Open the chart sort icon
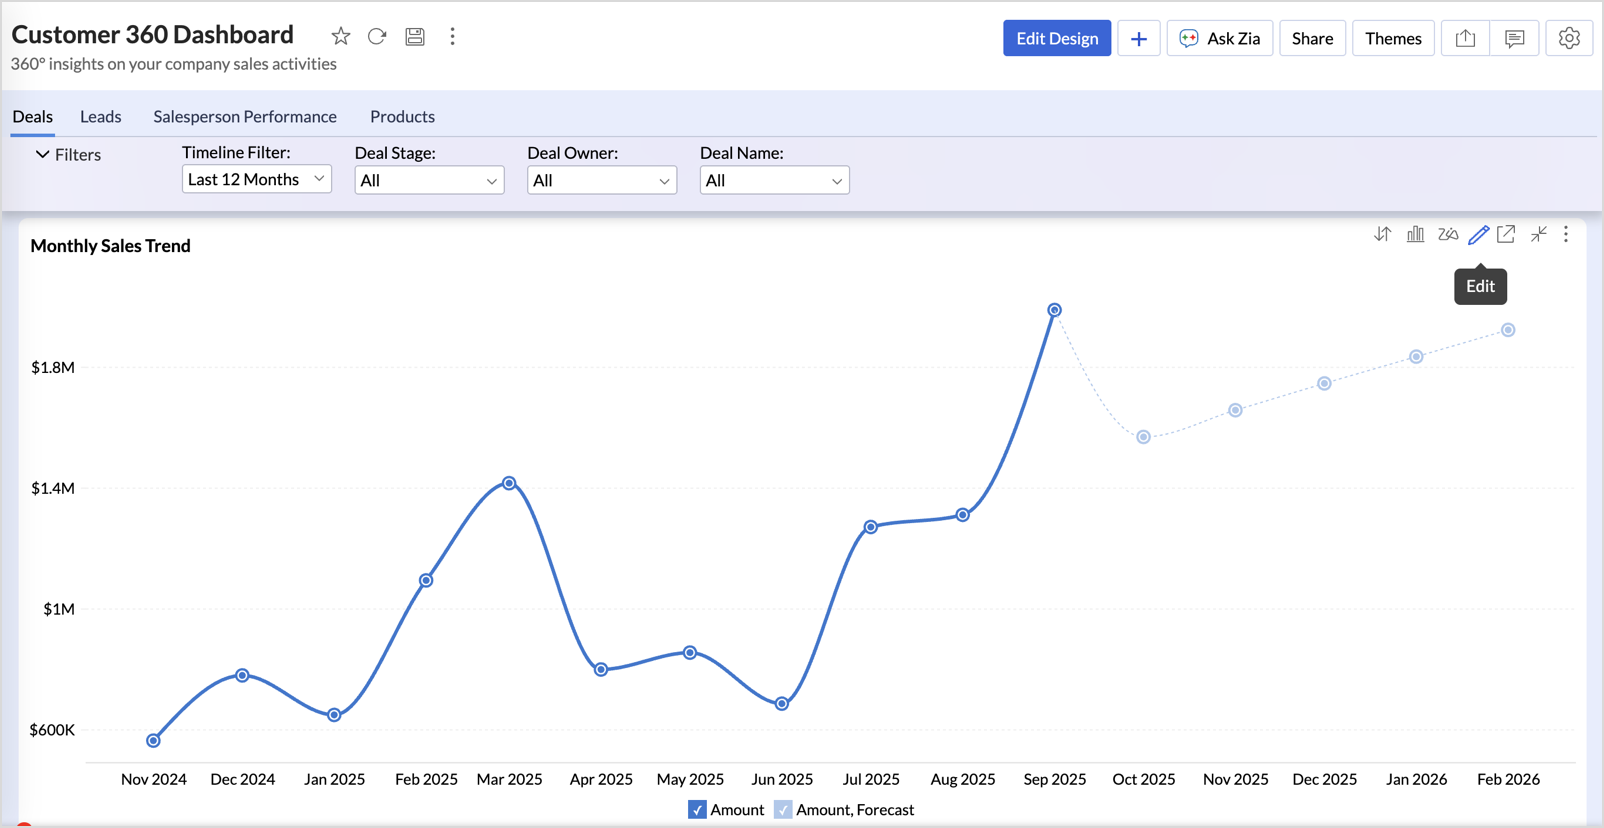This screenshot has height=828, width=1604. click(1382, 234)
